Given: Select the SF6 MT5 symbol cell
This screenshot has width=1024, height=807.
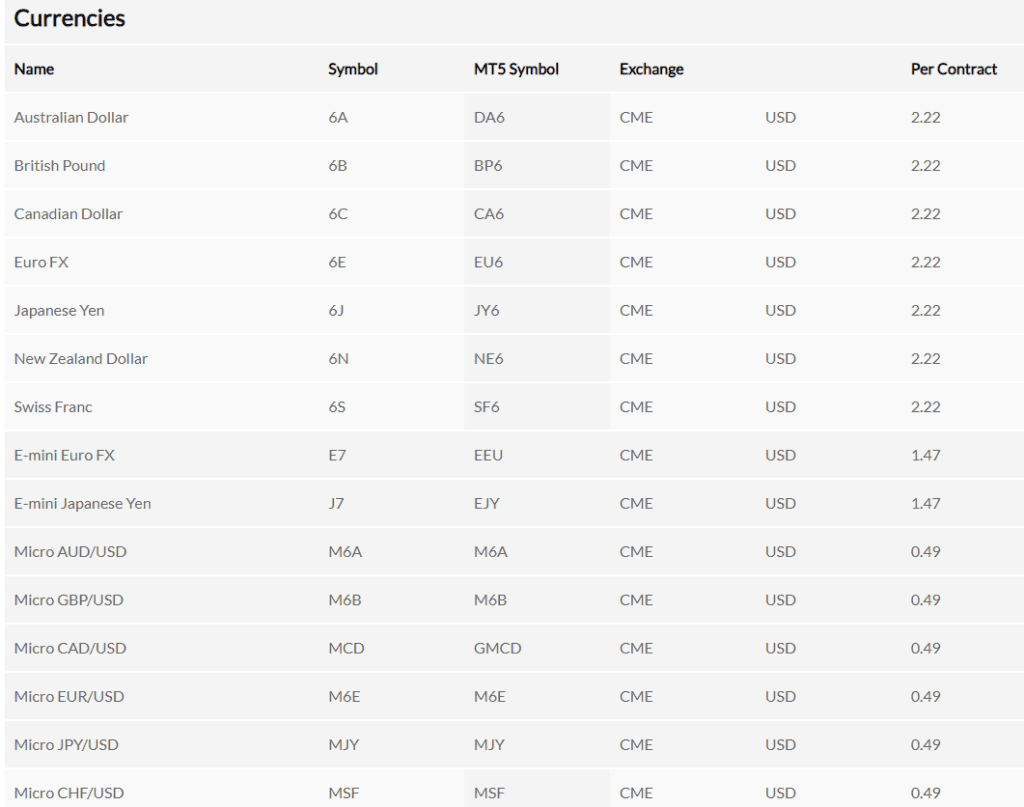Looking at the screenshot, I should [x=488, y=407].
